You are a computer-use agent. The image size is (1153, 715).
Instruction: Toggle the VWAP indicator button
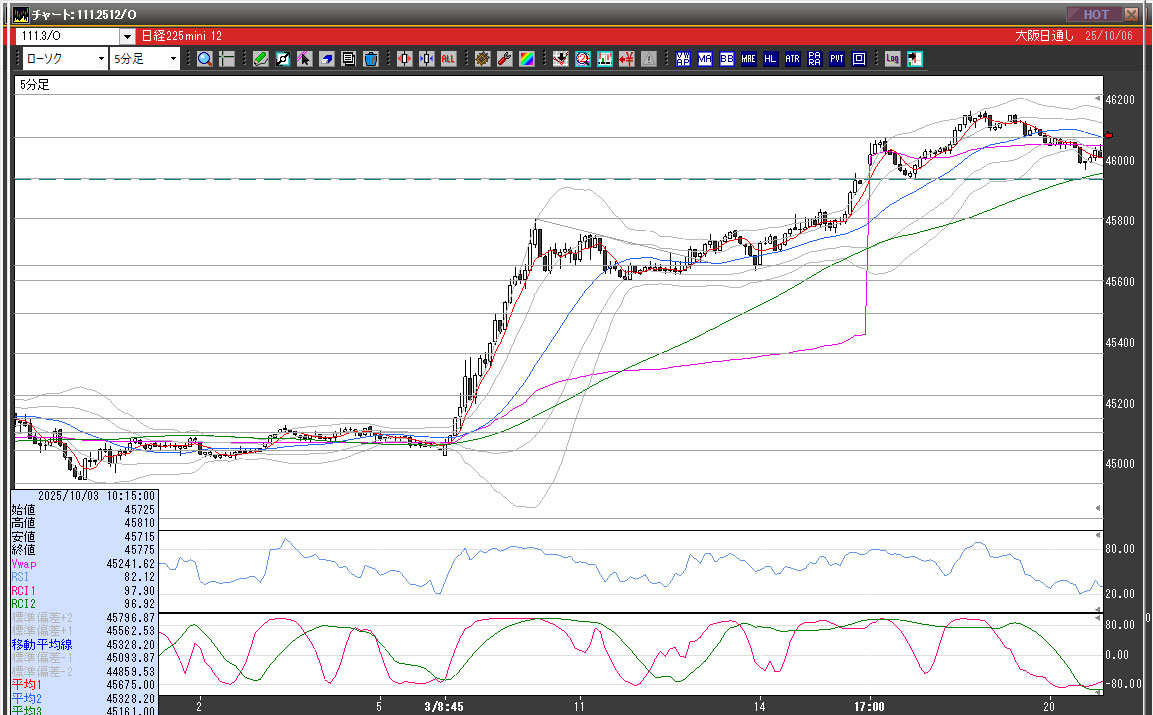683,59
